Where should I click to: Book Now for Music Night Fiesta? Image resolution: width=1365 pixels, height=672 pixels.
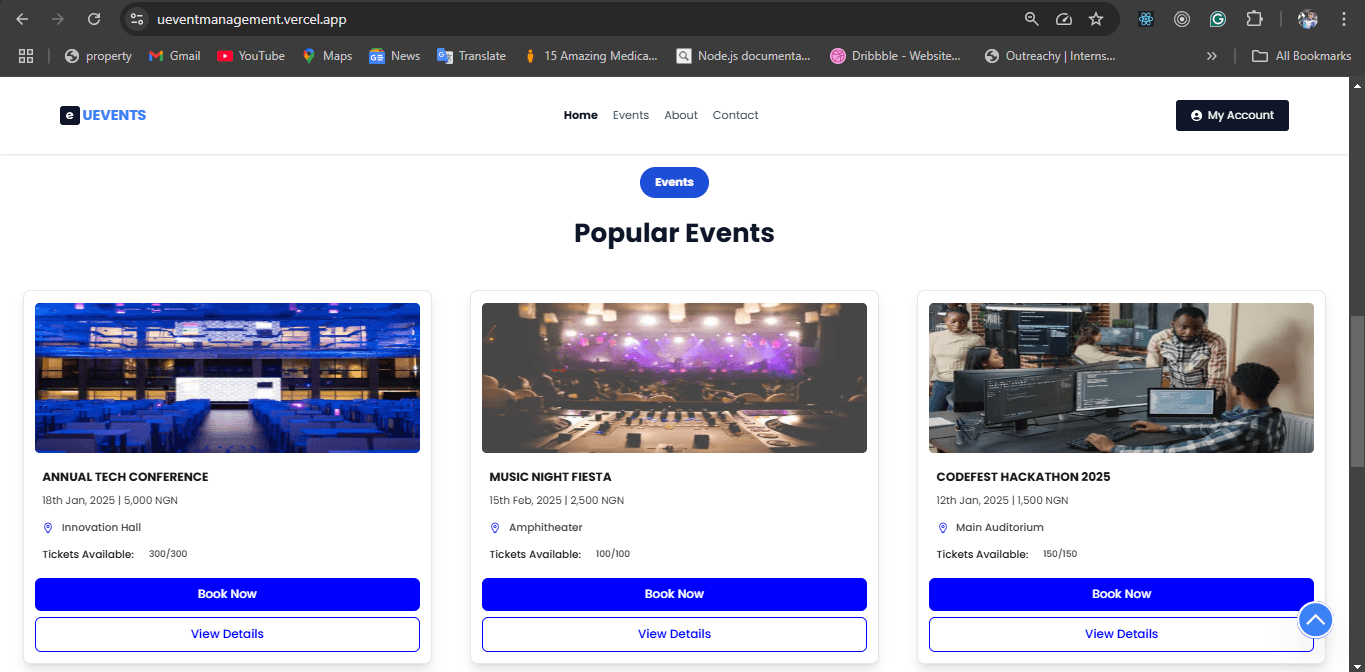(674, 594)
